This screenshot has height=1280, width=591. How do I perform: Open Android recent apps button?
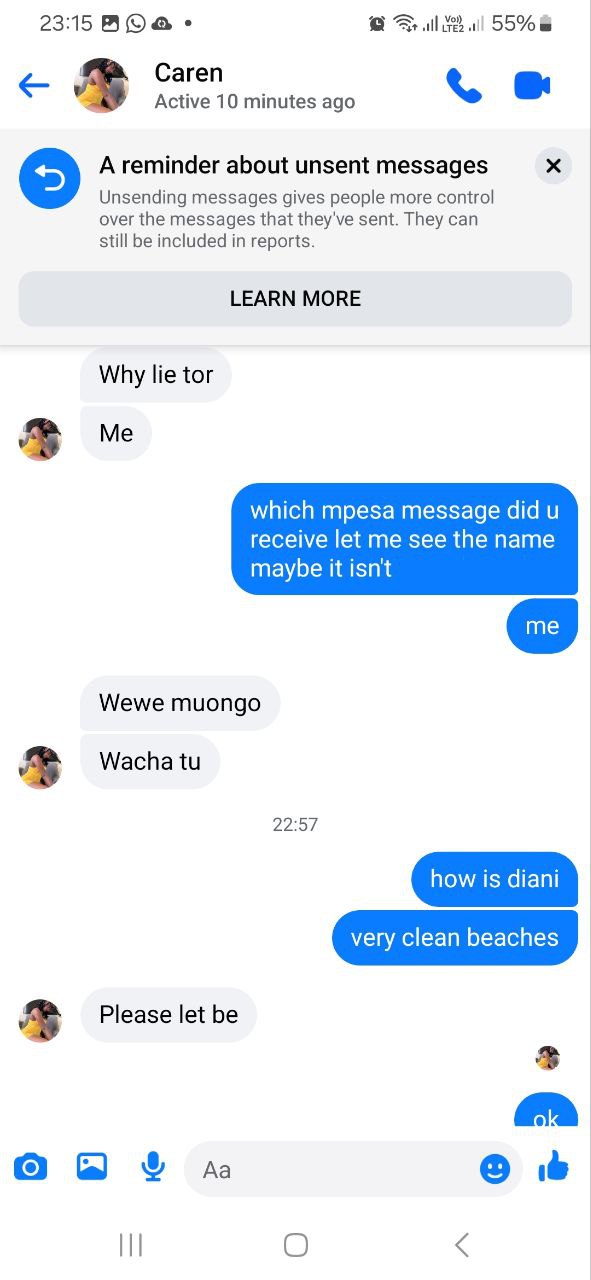click(131, 1245)
